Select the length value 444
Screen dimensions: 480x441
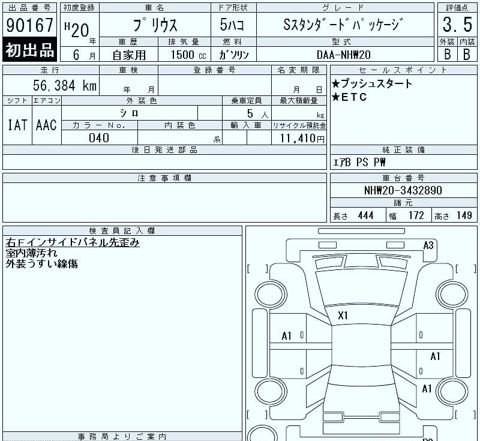(365, 215)
